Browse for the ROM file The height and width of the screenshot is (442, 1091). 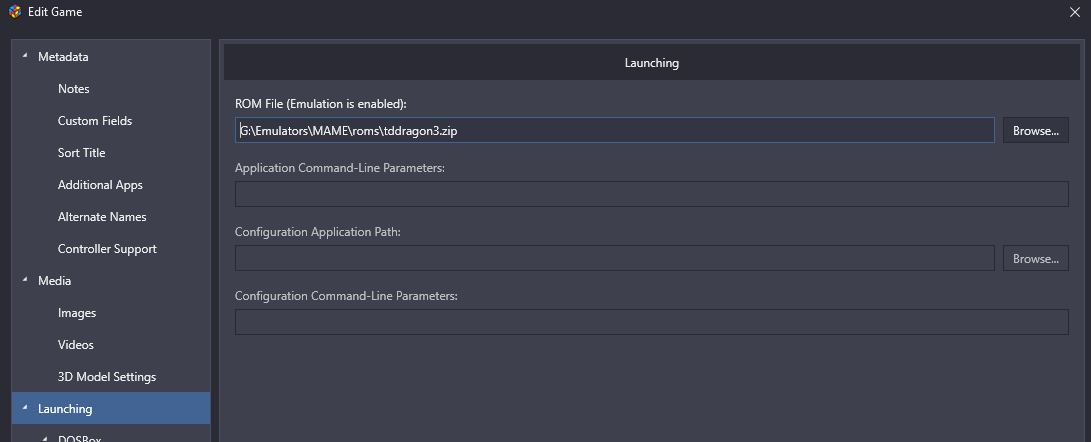[1035, 130]
